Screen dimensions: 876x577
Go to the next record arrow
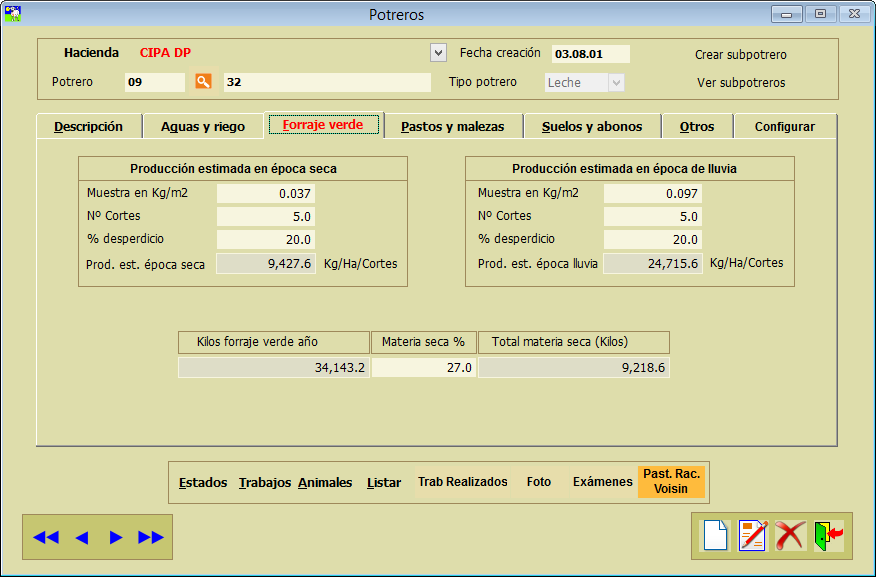pos(116,537)
